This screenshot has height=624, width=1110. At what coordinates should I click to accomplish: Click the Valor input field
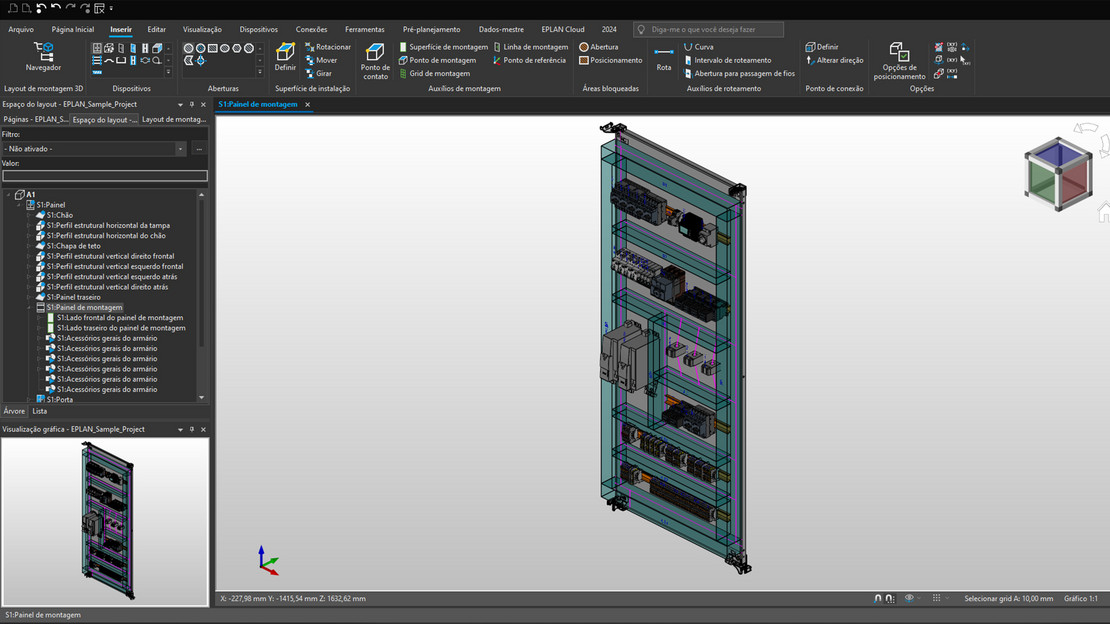click(104, 176)
